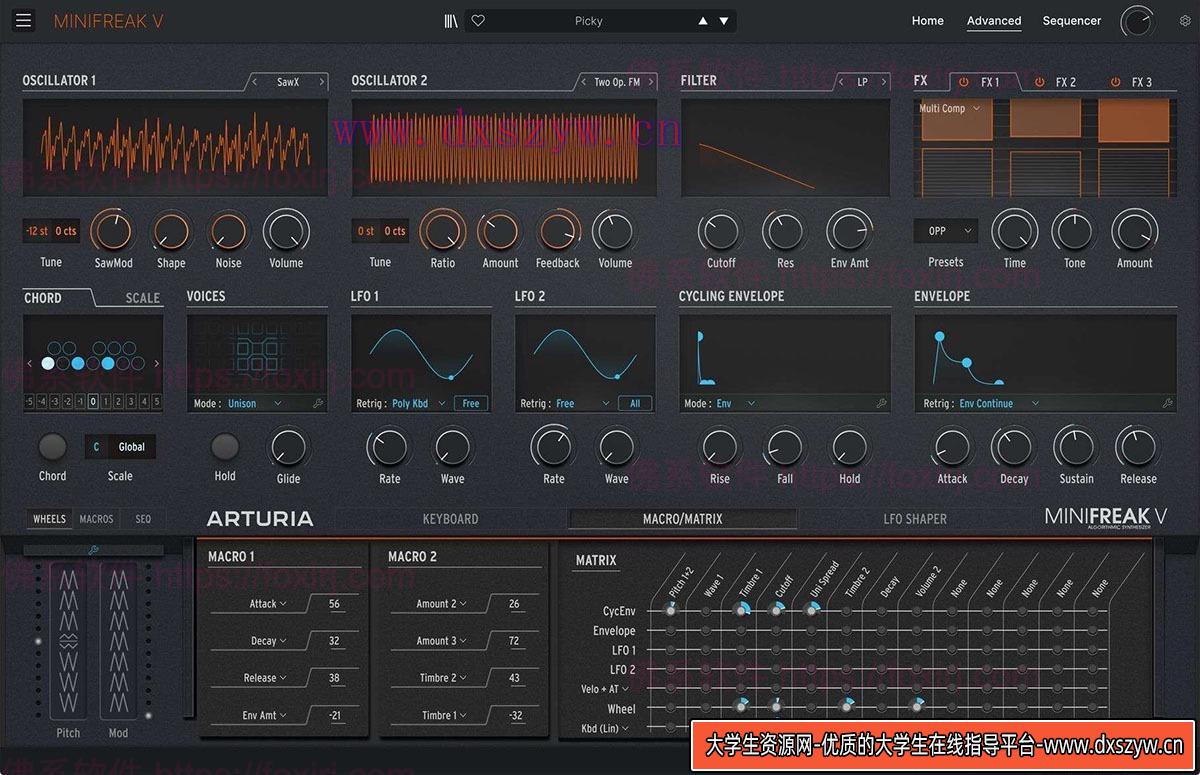Select previous filter type arrow
The height and width of the screenshot is (775, 1200).
pos(841,82)
